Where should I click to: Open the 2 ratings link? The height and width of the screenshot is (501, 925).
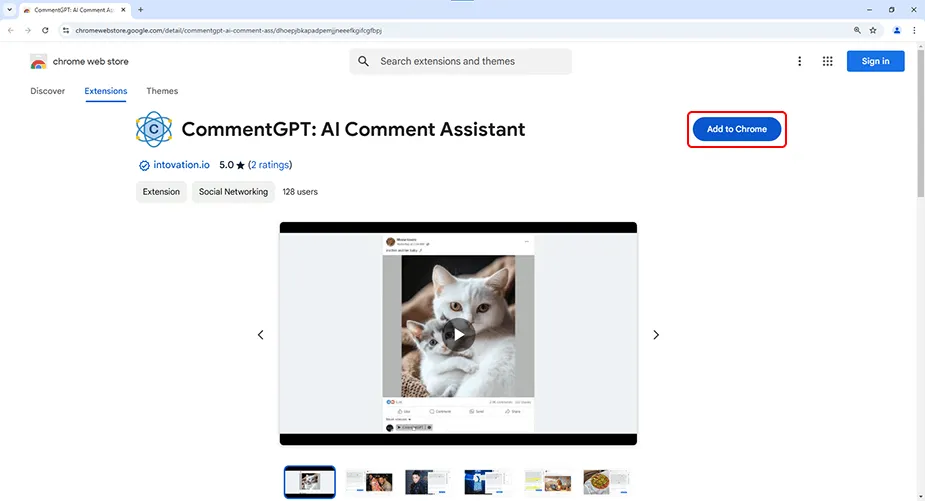point(270,165)
